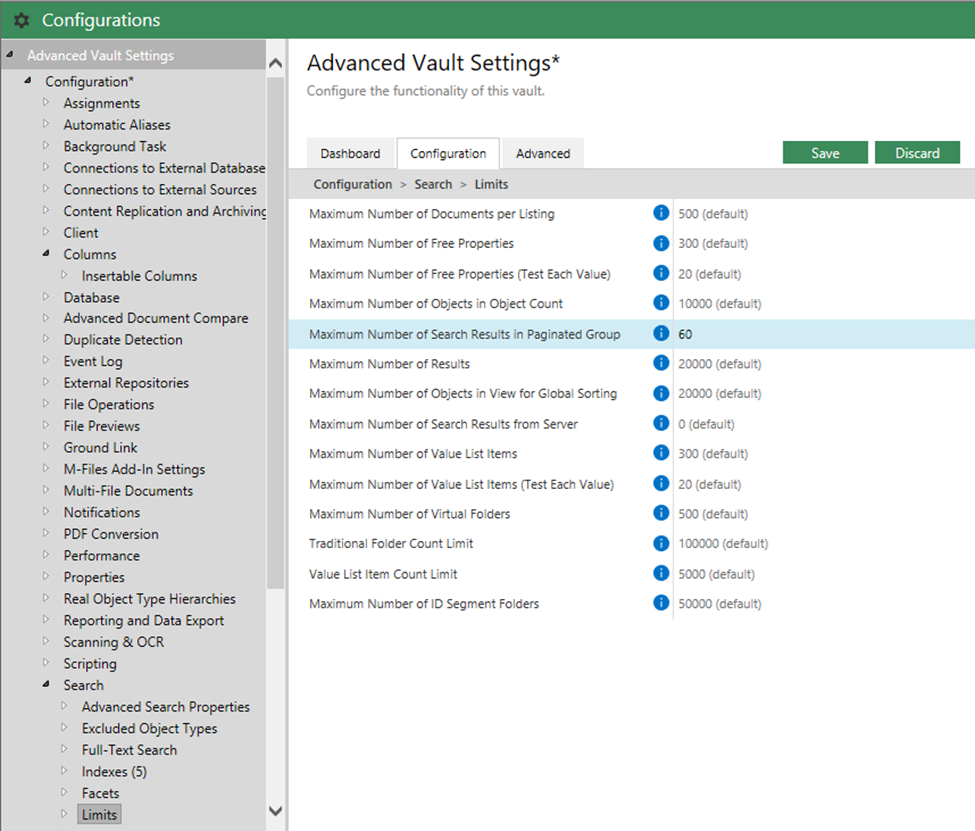Open info icon beside Maximum Number of Results
Screen dimensions: 975x831
[661, 363]
